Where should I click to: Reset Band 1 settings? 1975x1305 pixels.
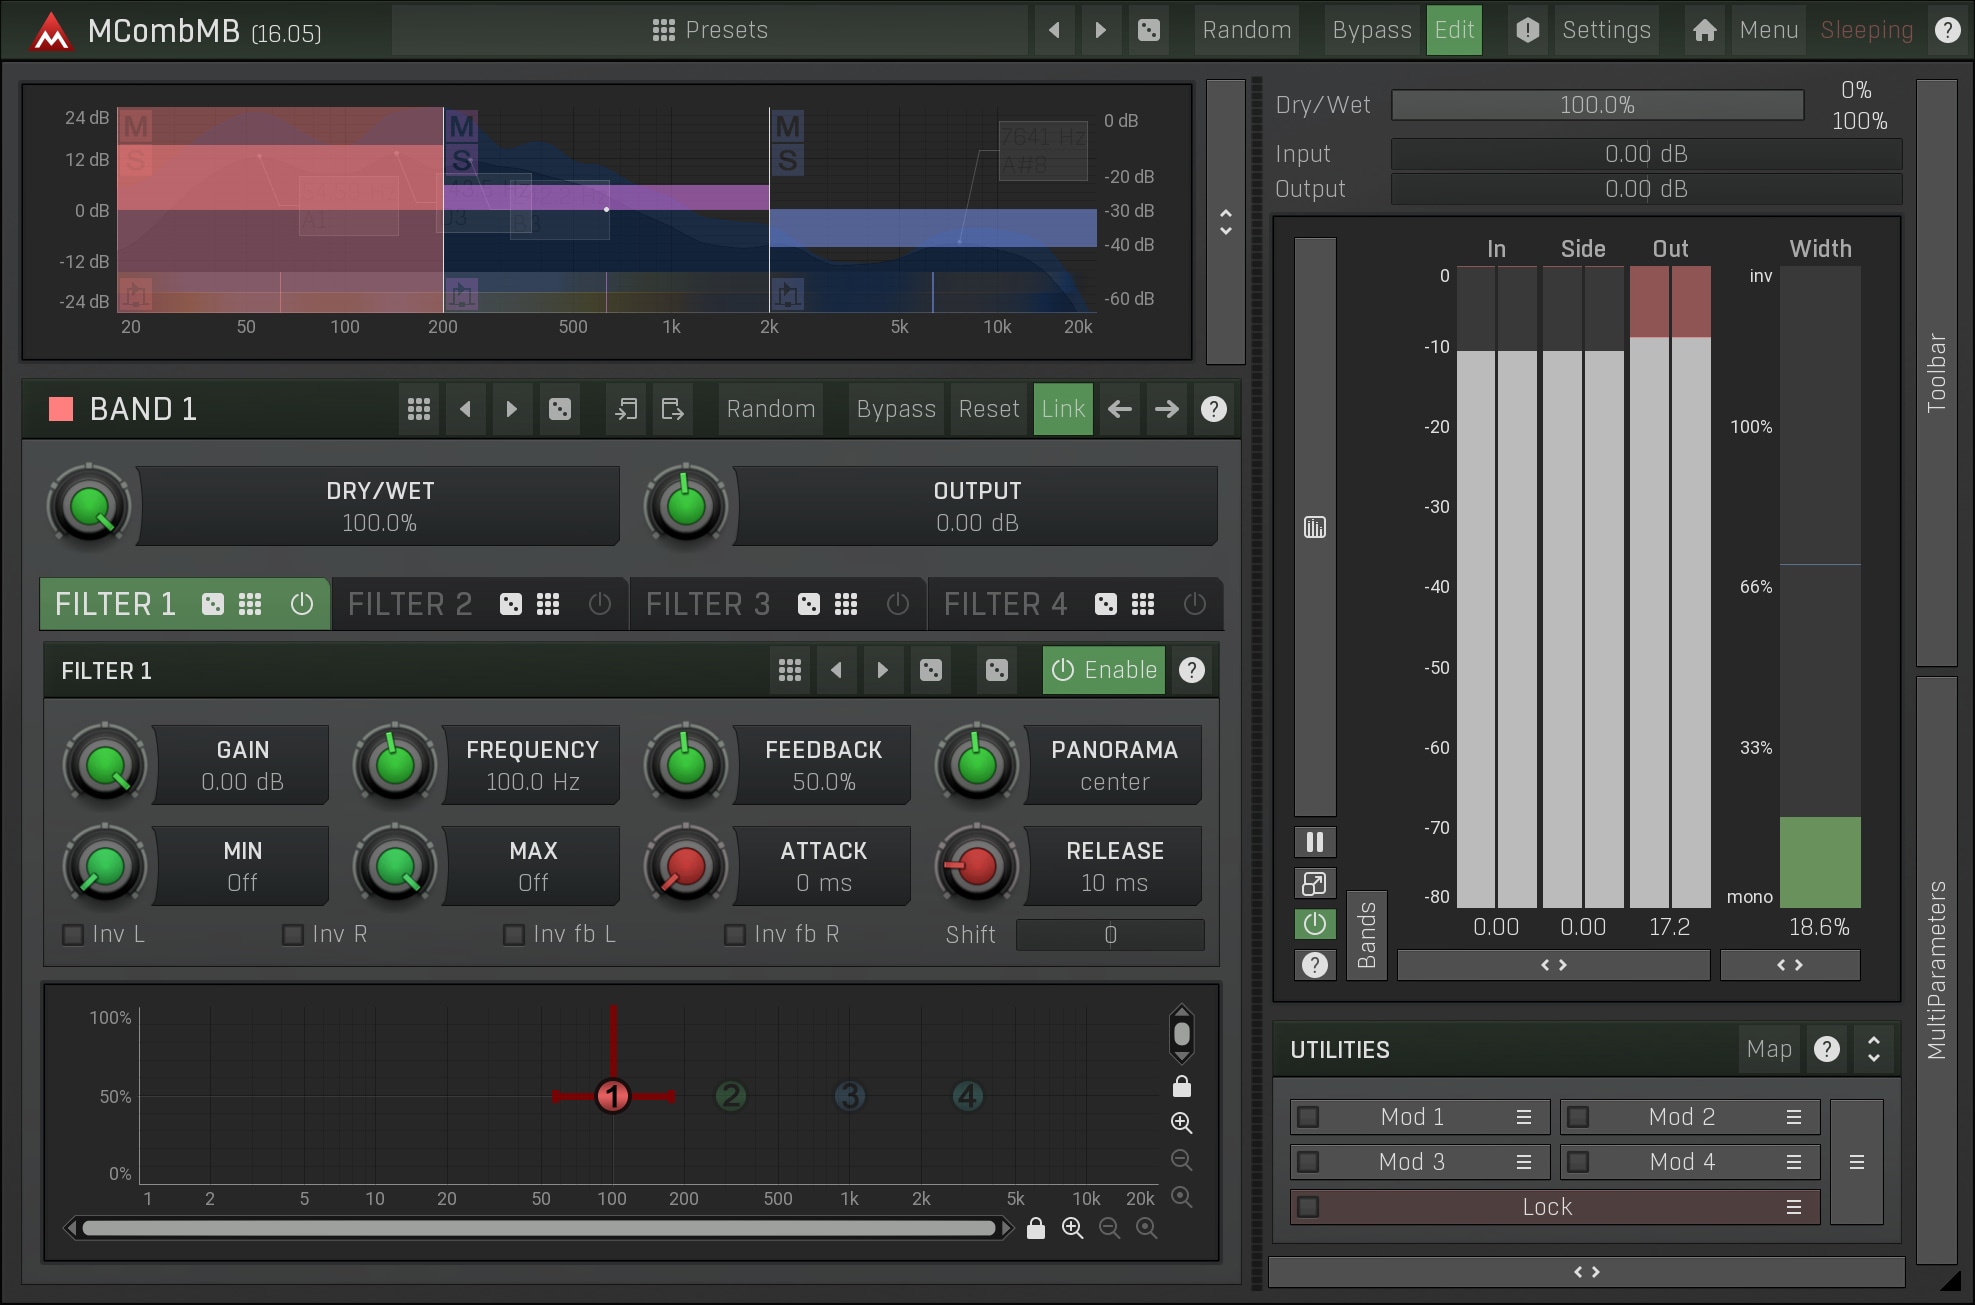(x=988, y=409)
